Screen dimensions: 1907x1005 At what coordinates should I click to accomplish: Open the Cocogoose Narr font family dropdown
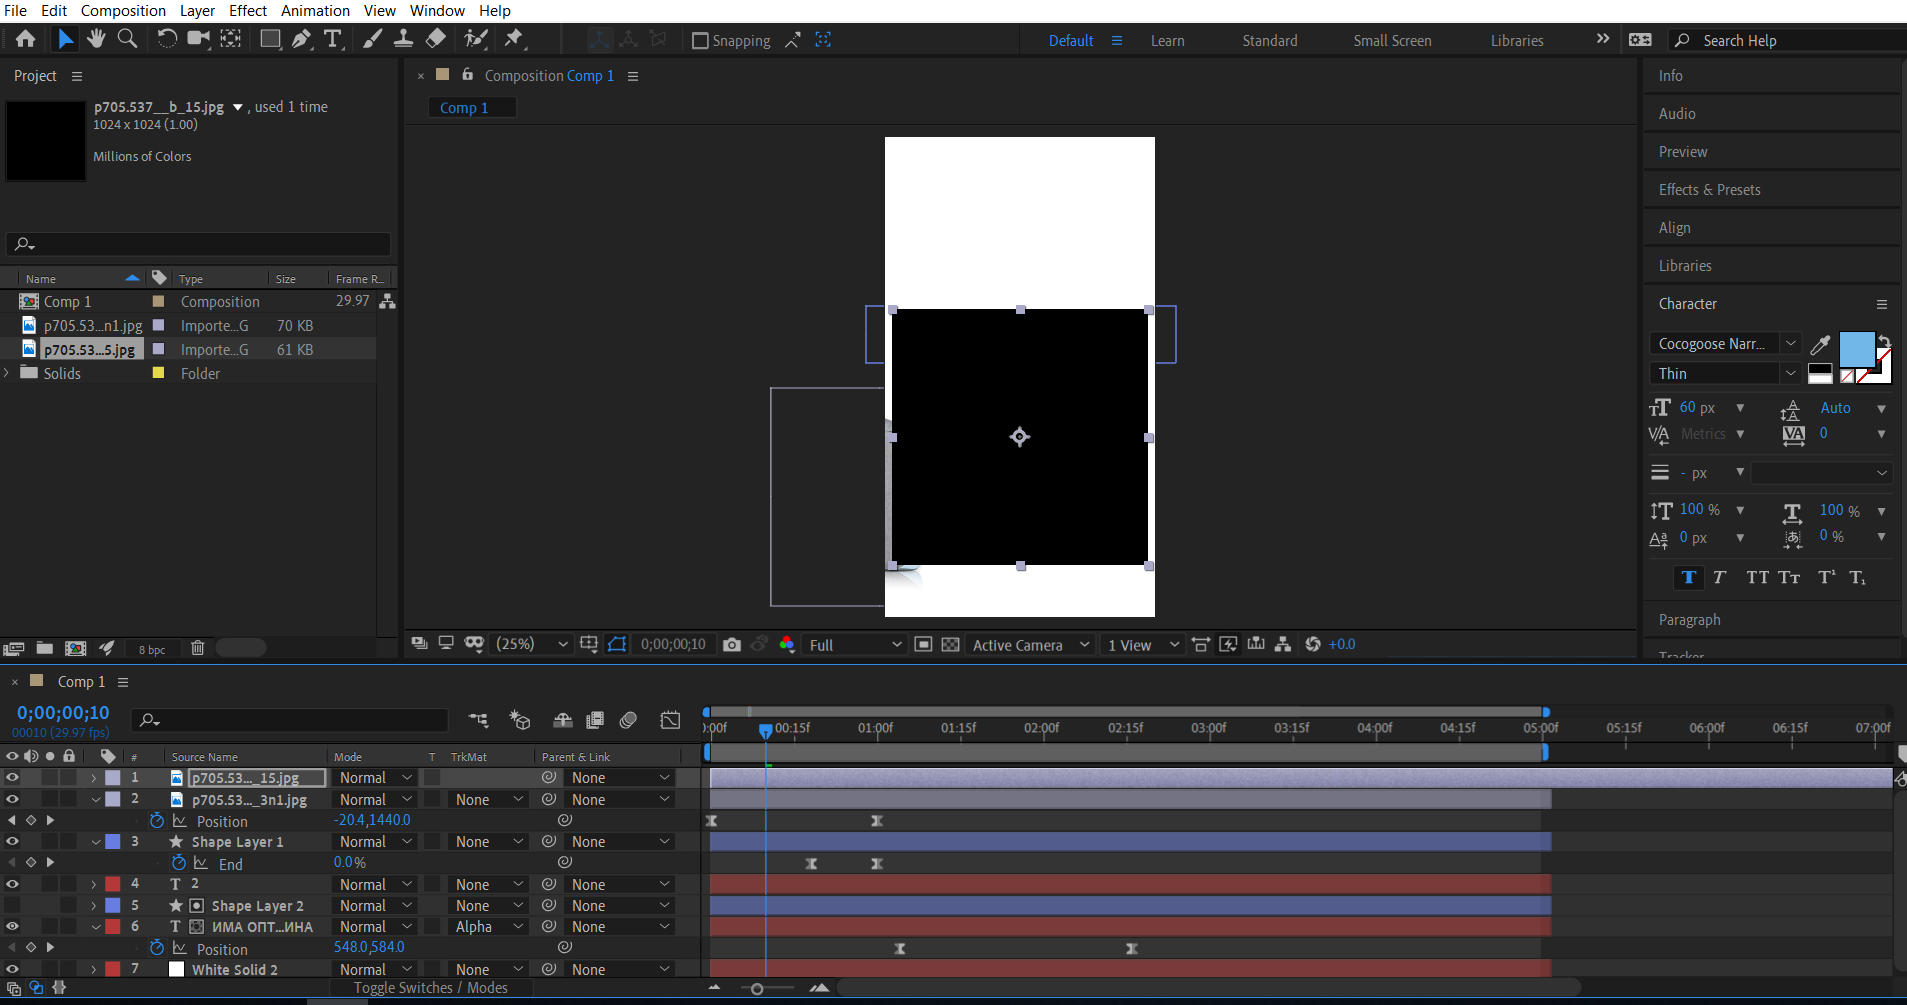click(x=1725, y=343)
